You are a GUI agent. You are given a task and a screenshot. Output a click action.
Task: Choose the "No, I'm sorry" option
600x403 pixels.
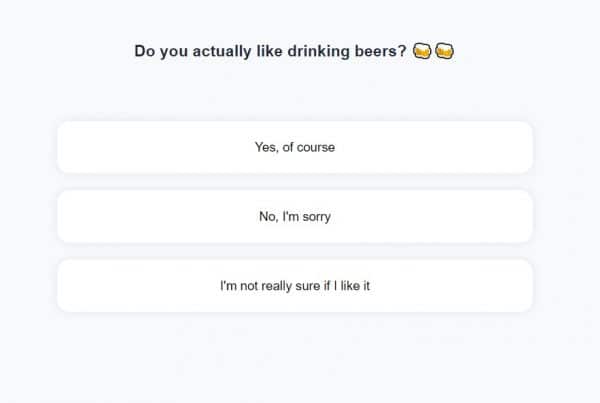click(295, 216)
